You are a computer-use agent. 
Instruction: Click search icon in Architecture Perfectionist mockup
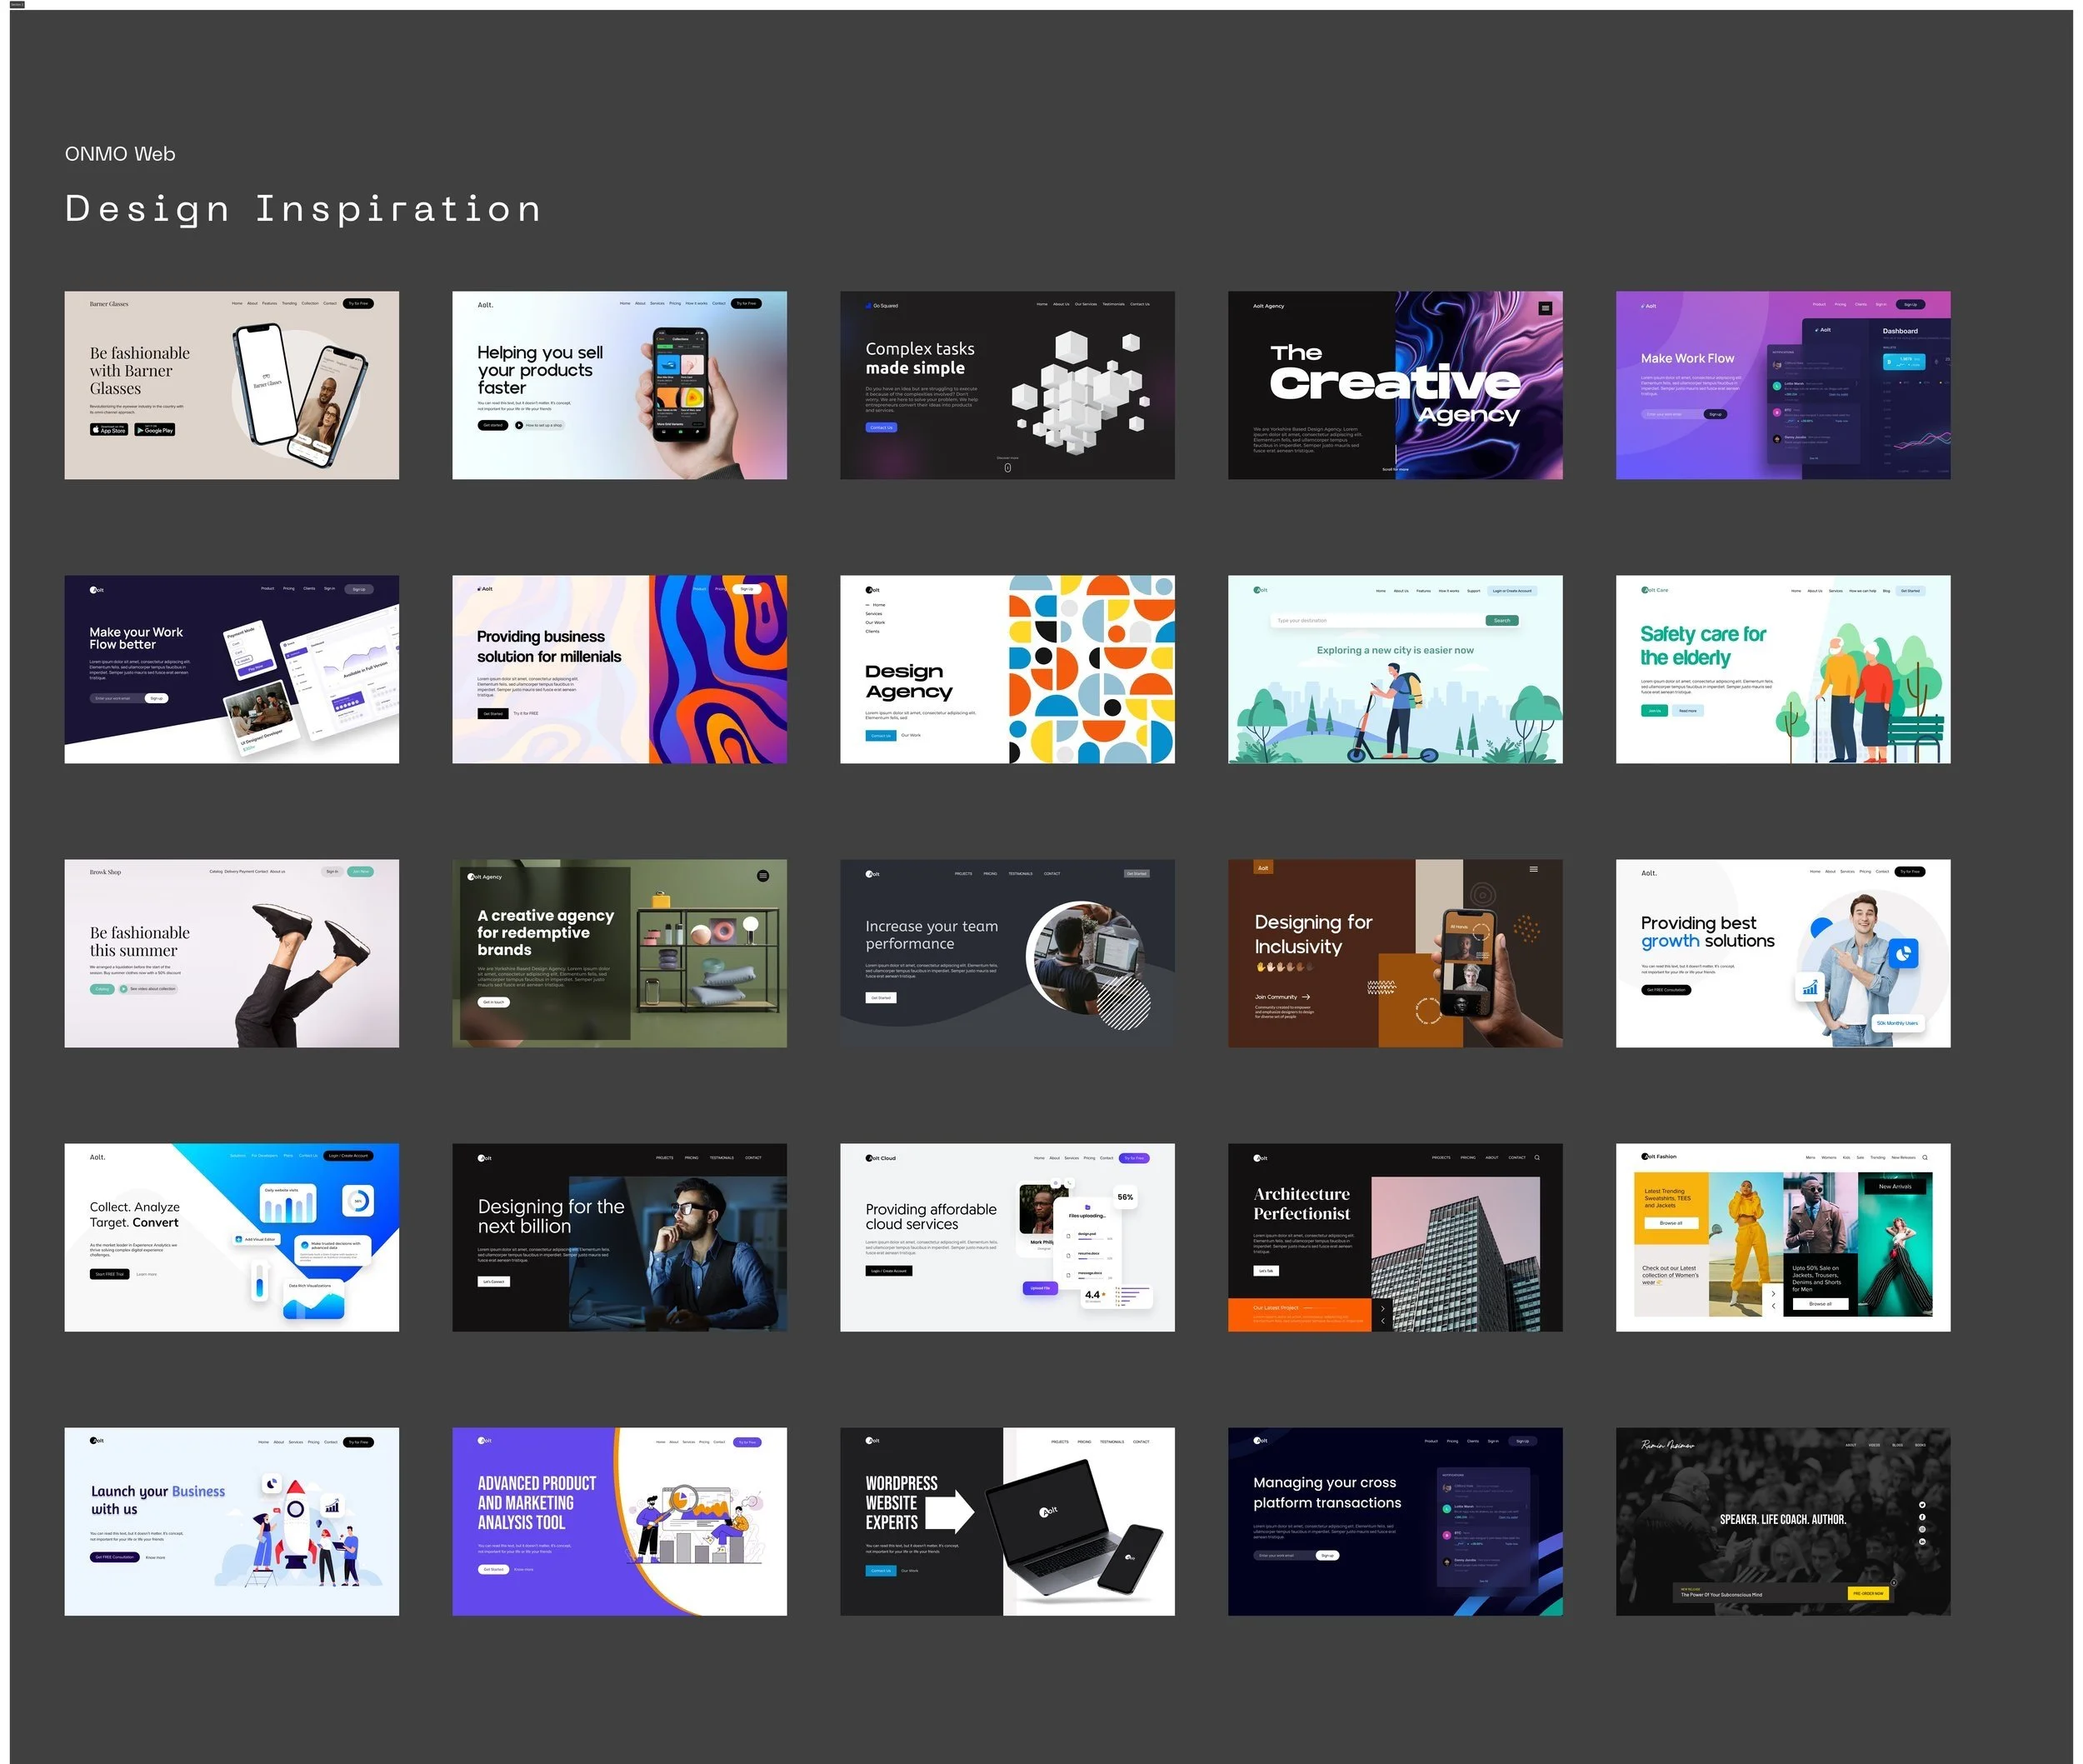(x=1537, y=1157)
